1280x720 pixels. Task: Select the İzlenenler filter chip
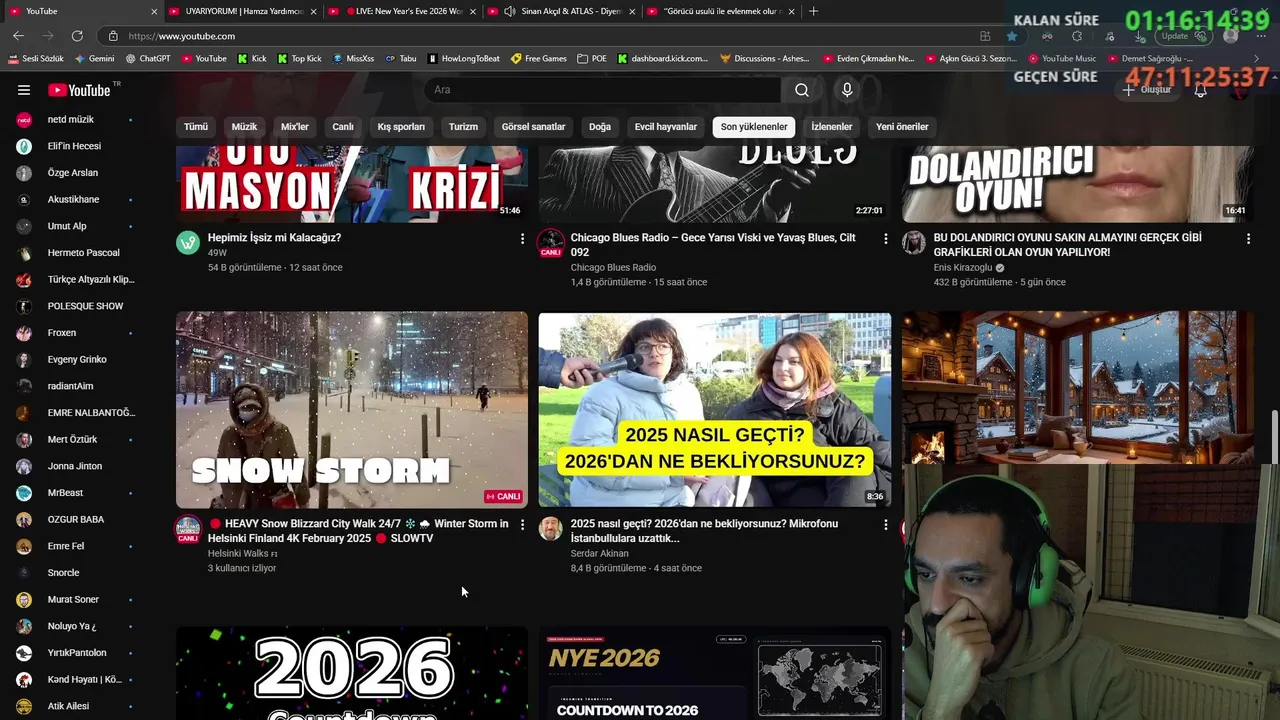pos(832,127)
